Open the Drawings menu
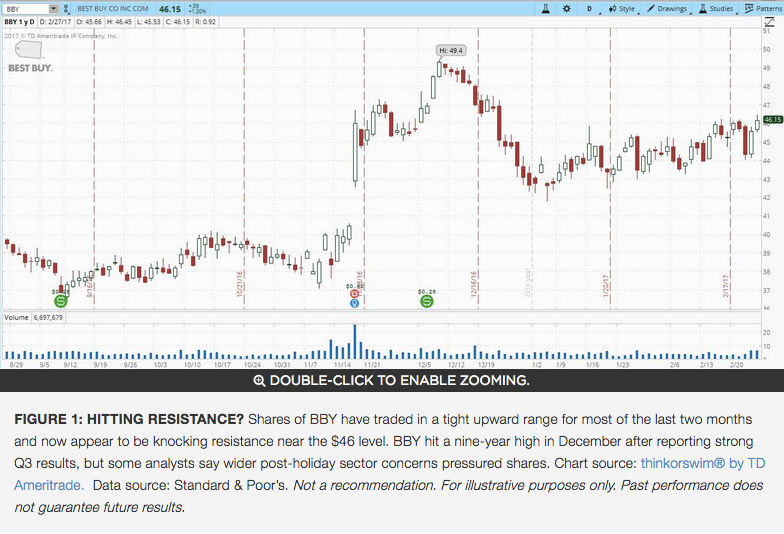The image size is (784, 534). click(x=668, y=9)
